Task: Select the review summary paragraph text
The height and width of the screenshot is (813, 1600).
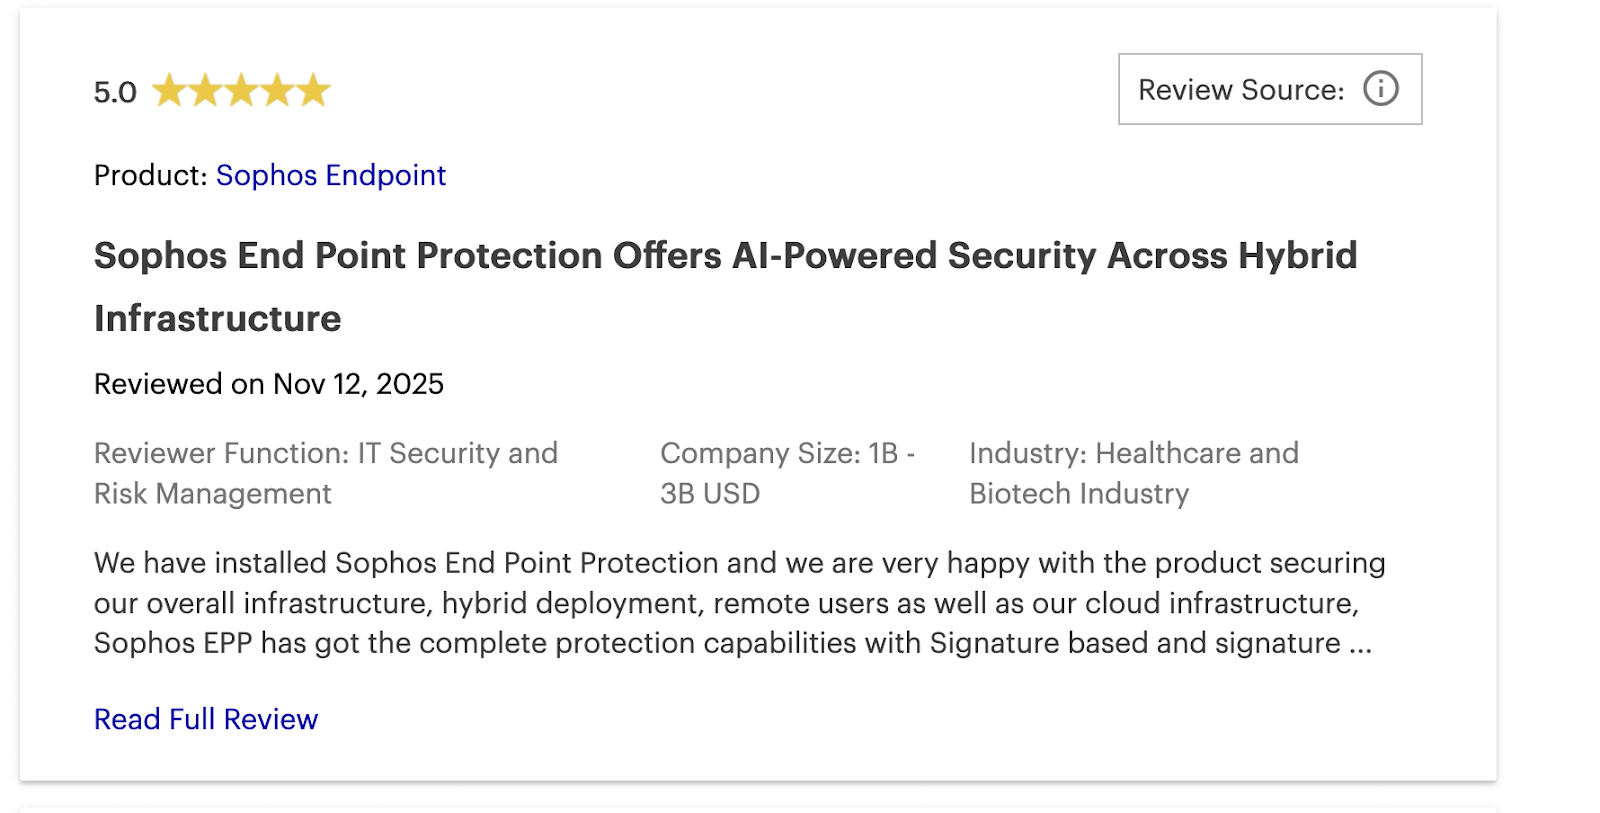Action: coord(739,603)
